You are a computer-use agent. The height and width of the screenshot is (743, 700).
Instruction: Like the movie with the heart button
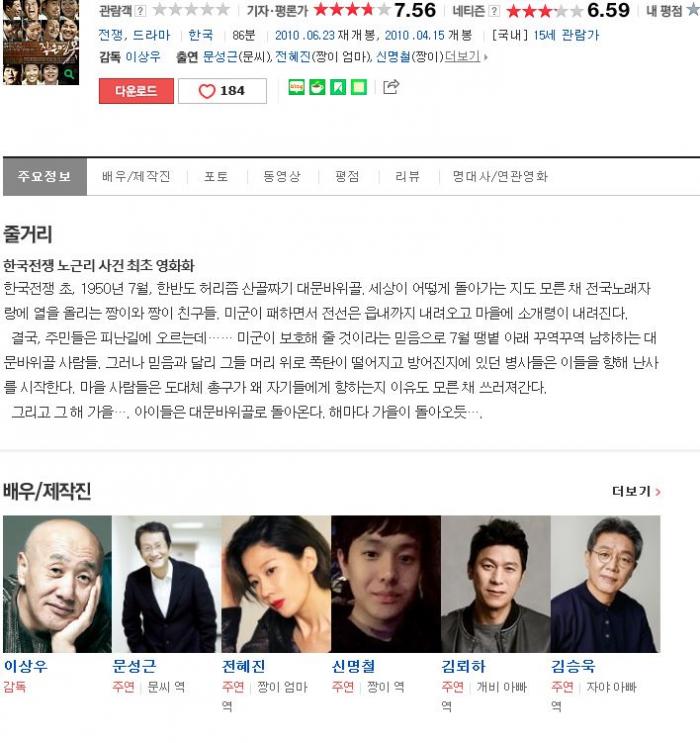(222, 91)
